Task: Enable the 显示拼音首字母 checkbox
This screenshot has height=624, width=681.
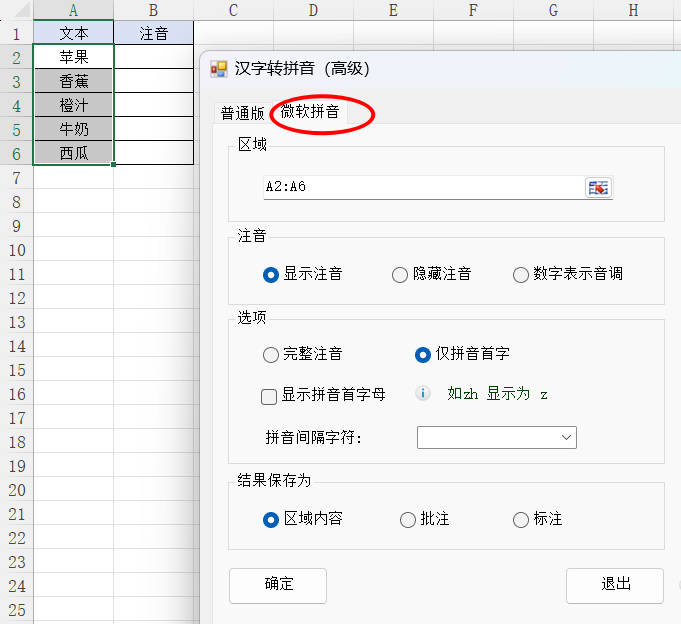Action: (x=269, y=396)
